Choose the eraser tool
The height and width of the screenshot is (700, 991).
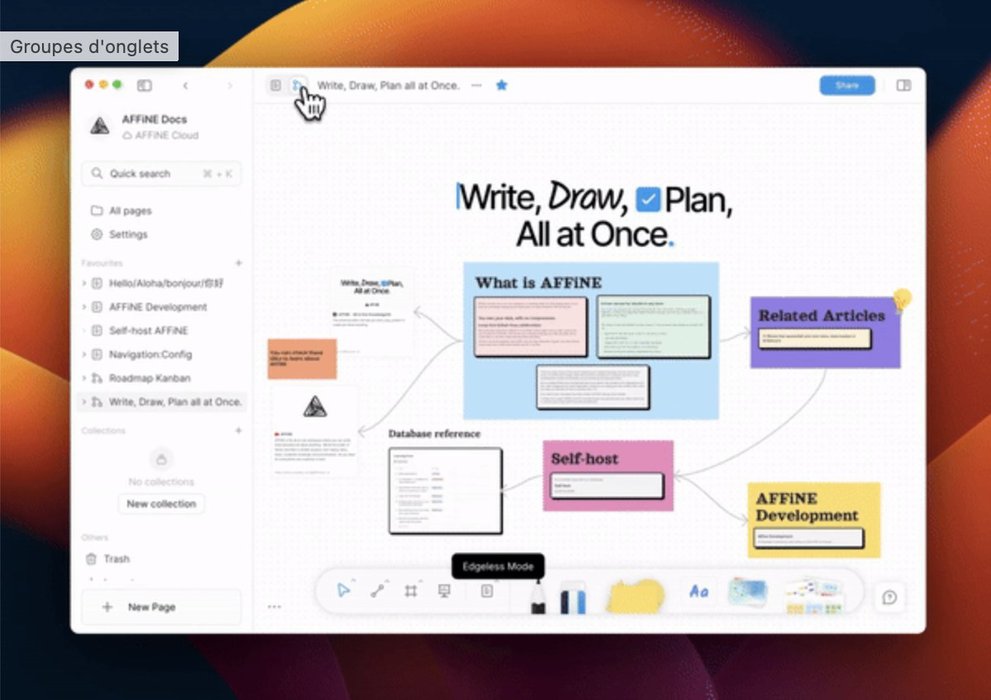[572, 597]
